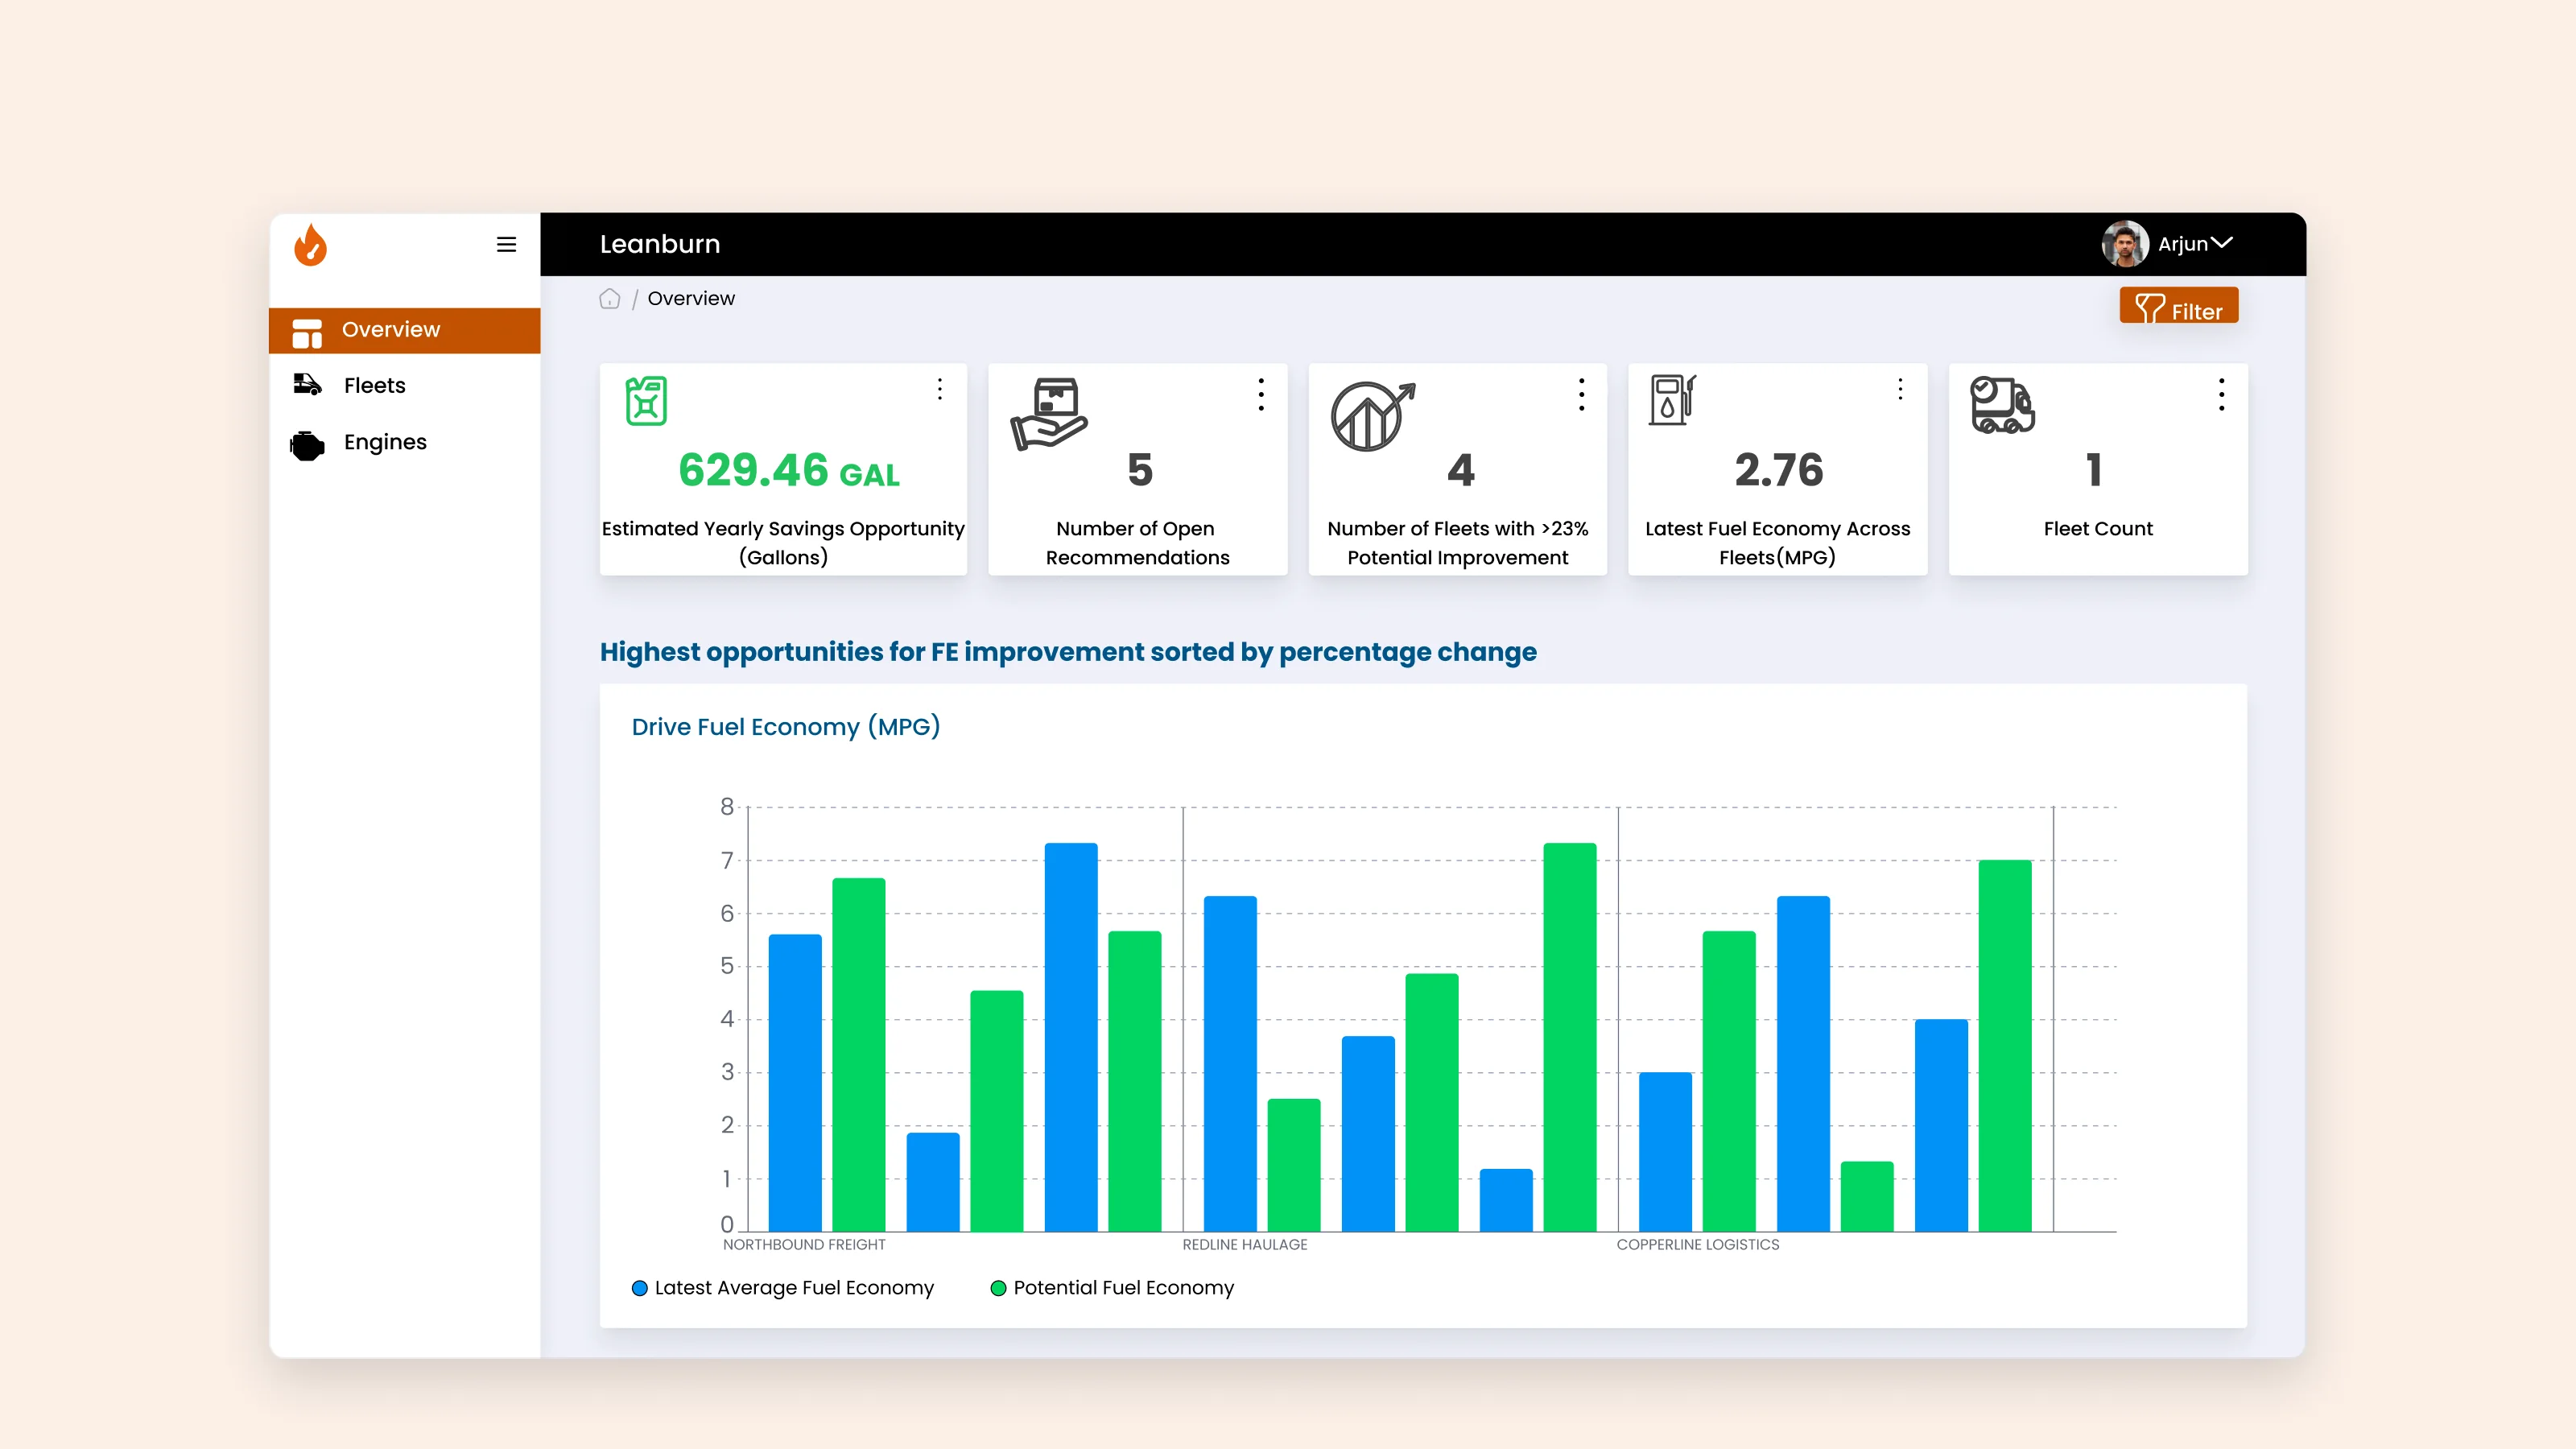Open options menu on Open Recommendations card
This screenshot has height=1449, width=2576.
coord(1260,394)
